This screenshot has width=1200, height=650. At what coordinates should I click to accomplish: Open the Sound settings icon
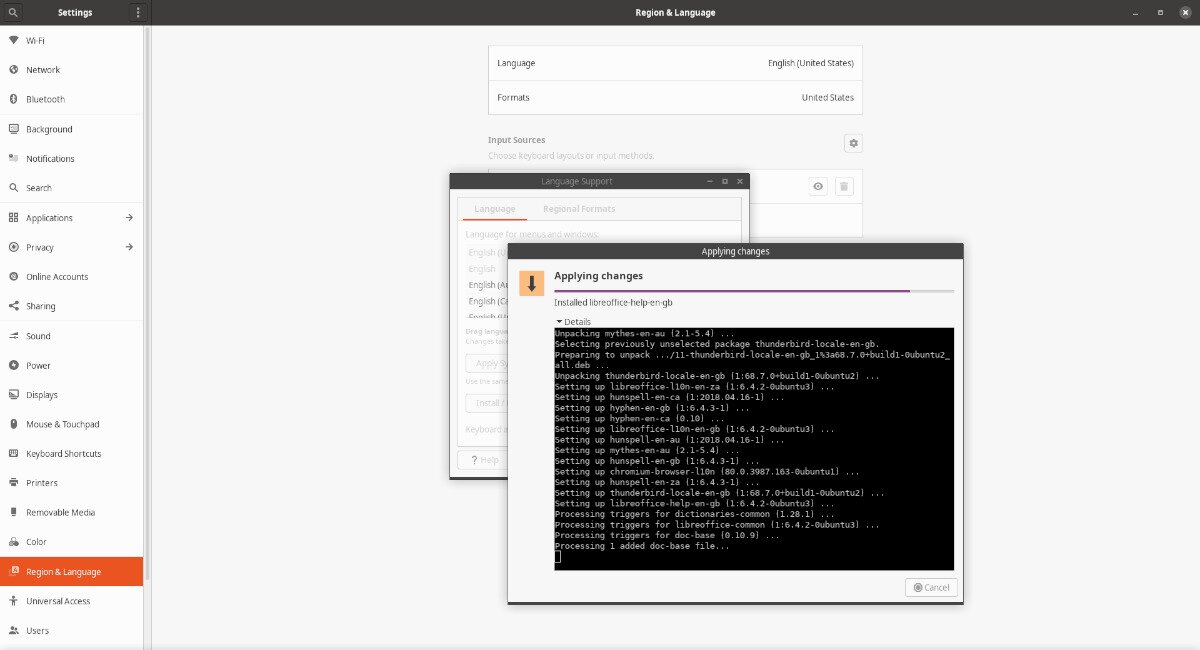click(14, 335)
